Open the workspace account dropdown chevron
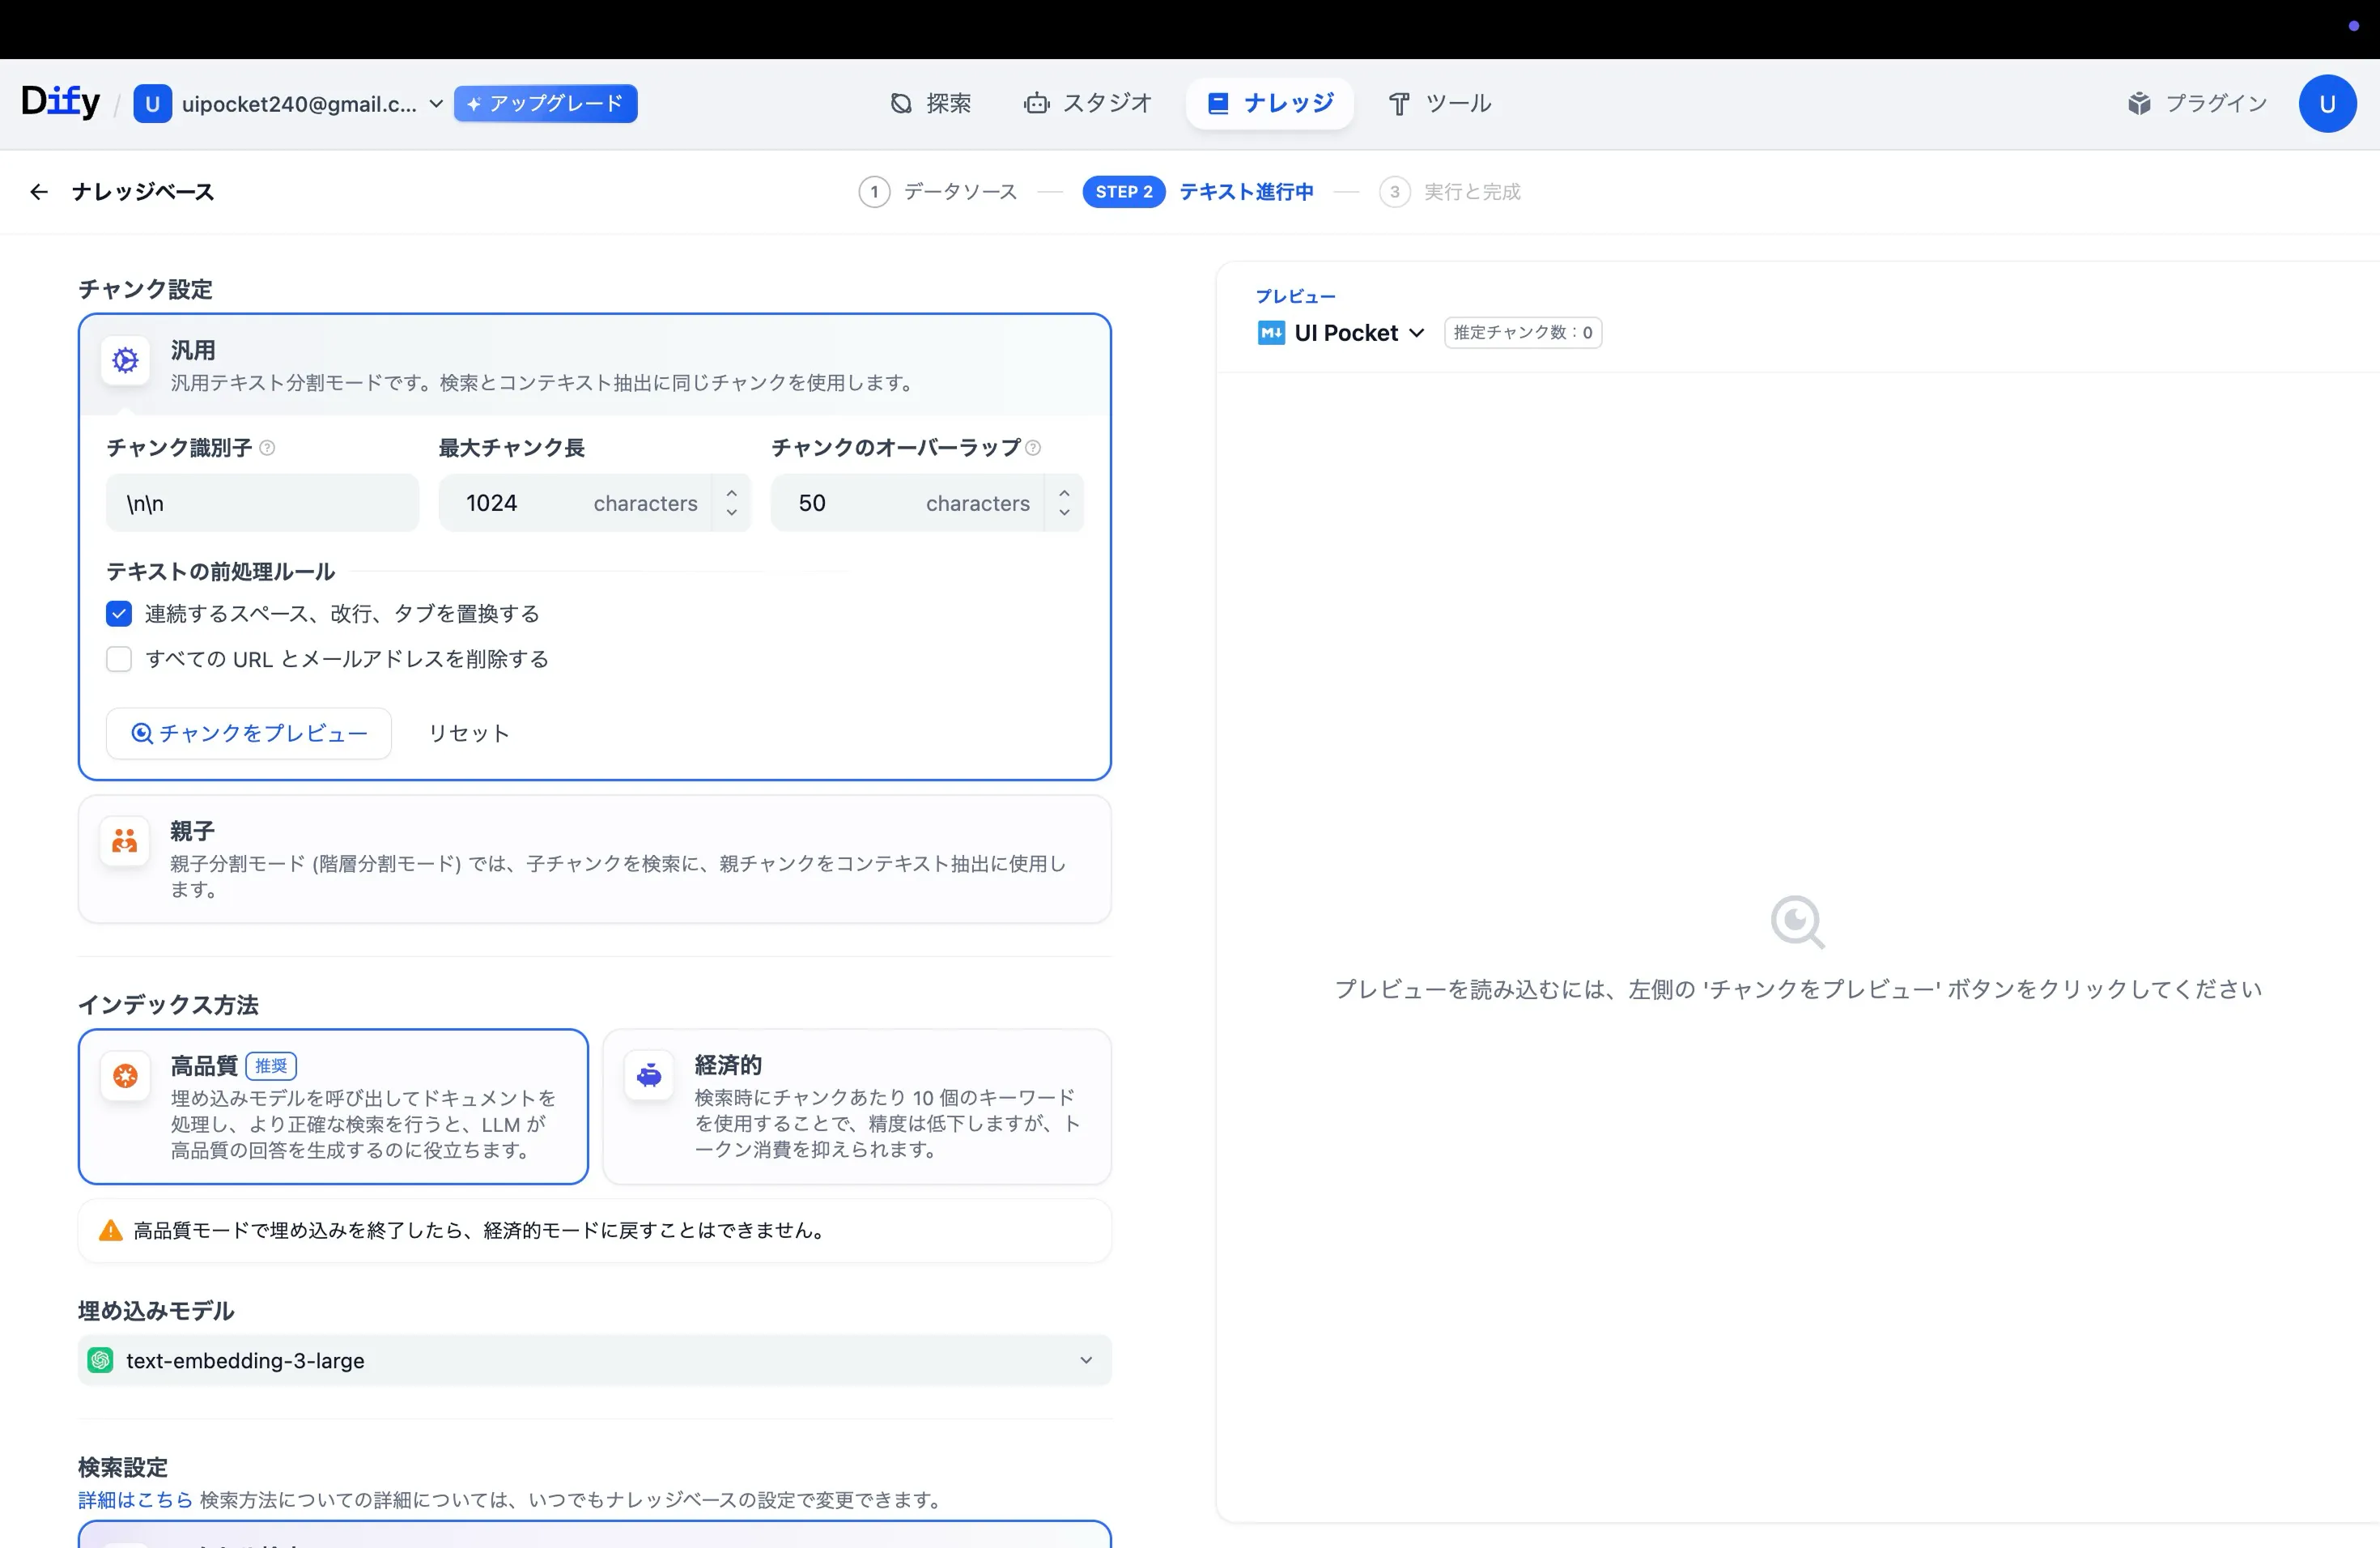Image resolution: width=2380 pixels, height=1548 pixels. [436, 104]
